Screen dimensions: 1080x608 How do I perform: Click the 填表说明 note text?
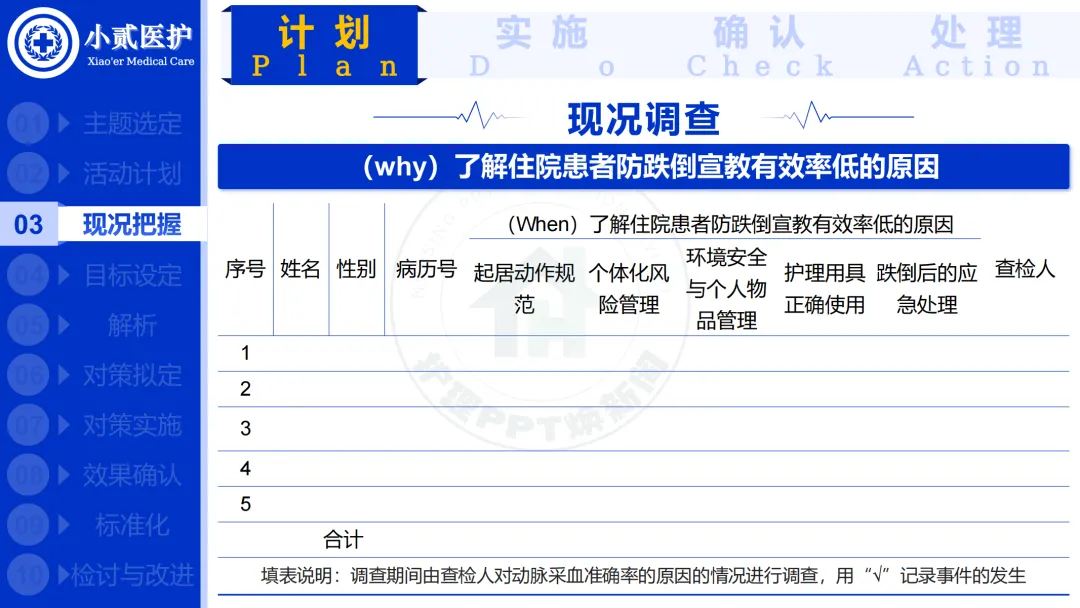point(643,576)
